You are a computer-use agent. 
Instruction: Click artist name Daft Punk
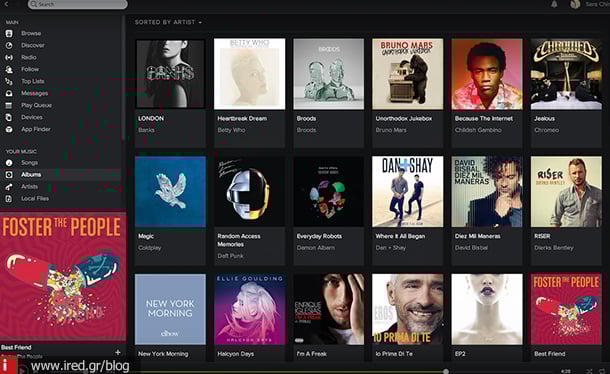coord(230,256)
